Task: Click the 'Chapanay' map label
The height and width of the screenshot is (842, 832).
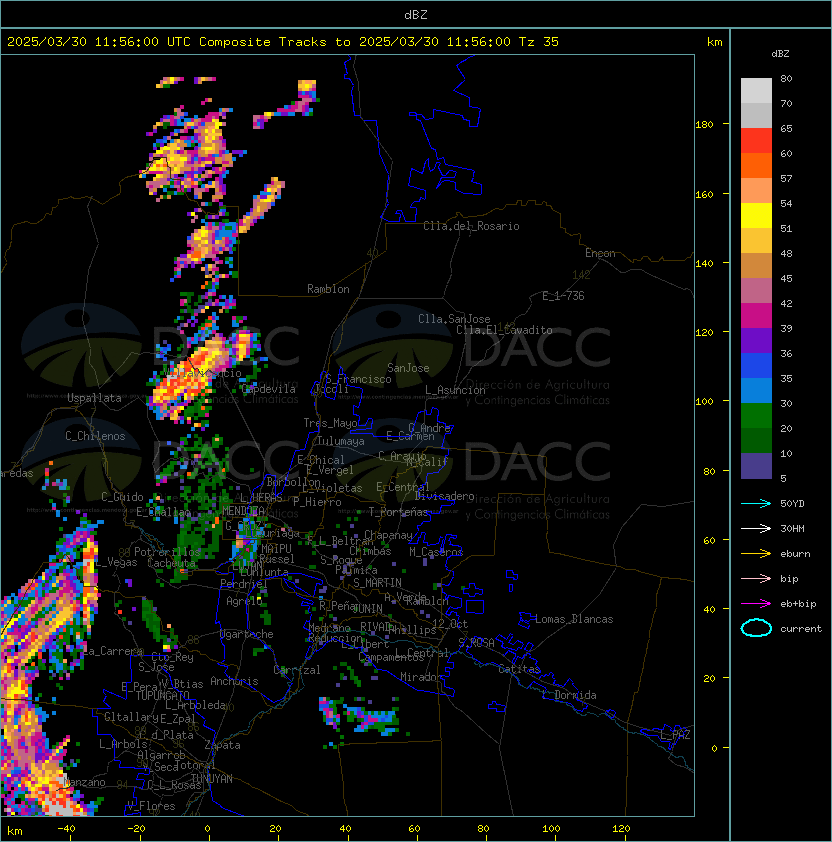Action: 388,535
